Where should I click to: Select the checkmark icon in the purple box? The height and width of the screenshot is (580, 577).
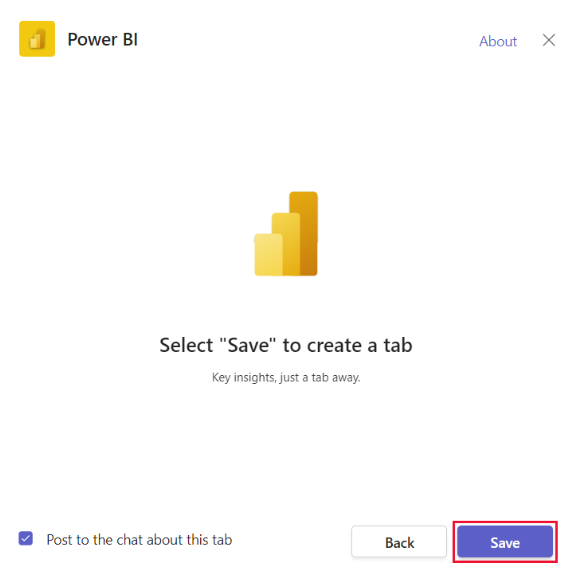pyautogui.click(x=26, y=539)
